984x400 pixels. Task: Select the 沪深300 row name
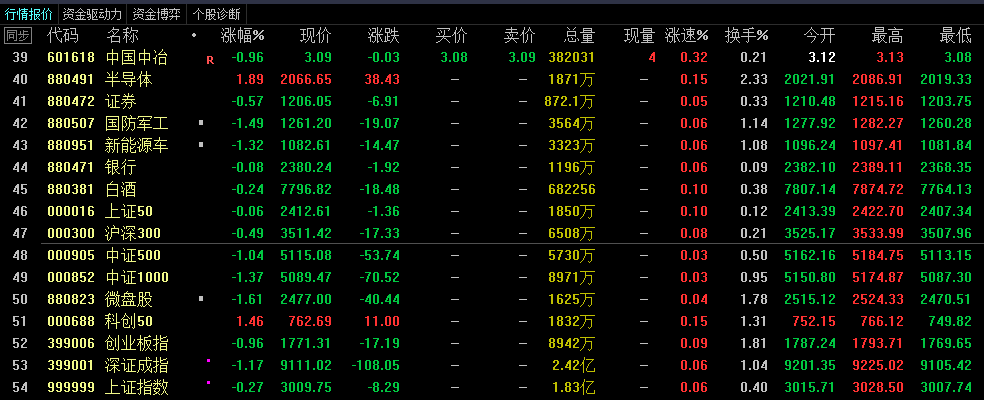point(133,234)
